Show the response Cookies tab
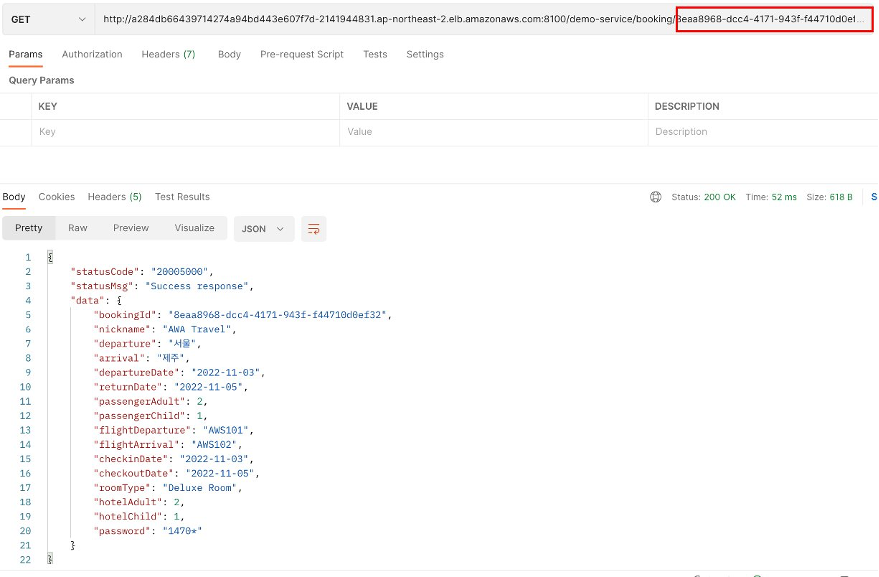The height and width of the screenshot is (577, 879). pyautogui.click(x=57, y=197)
